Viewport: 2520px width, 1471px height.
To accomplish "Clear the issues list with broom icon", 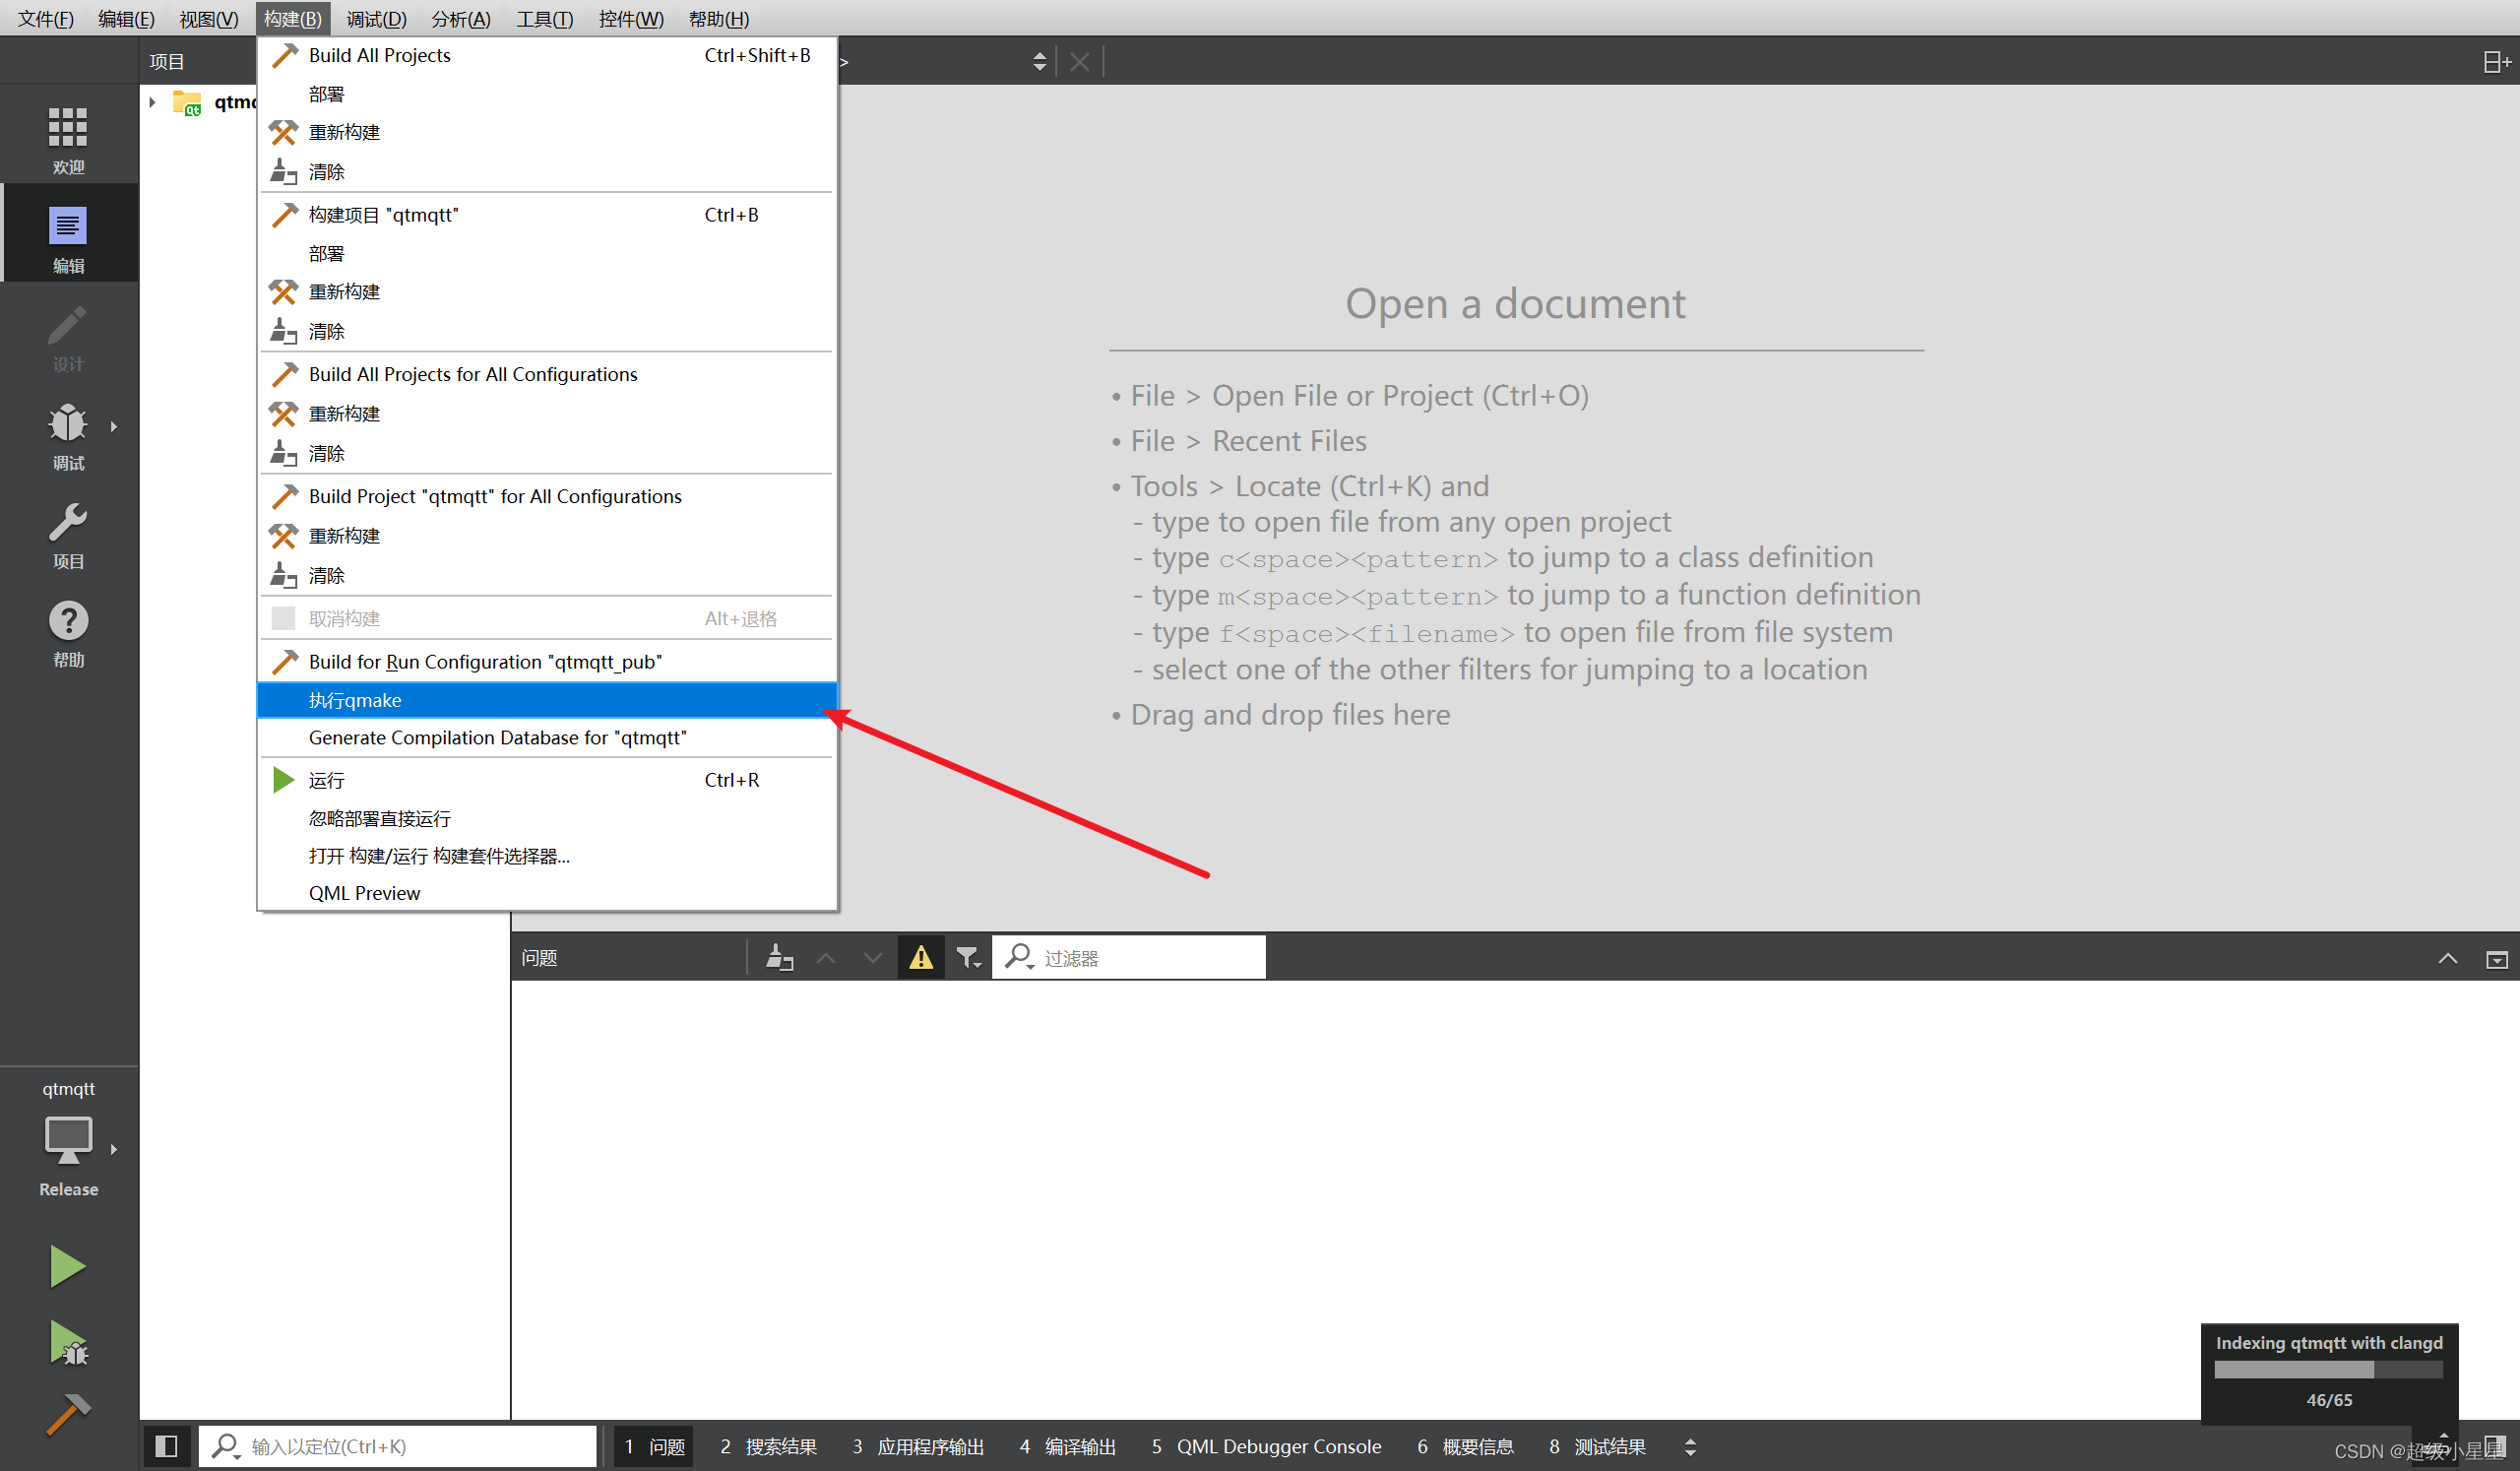I will (x=779, y=958).
